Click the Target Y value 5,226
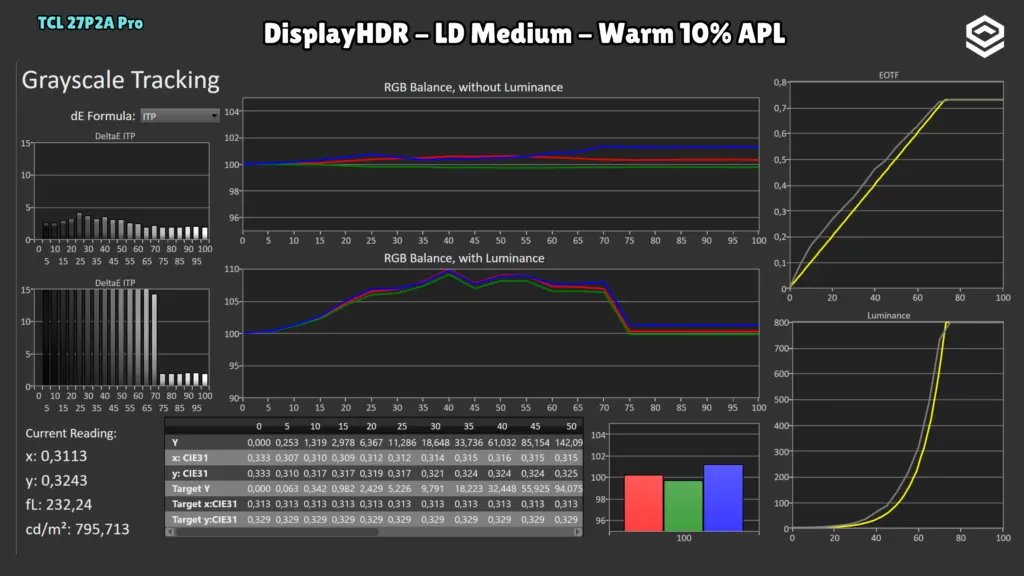This screenshot has height=576, width=1024. tap(399, 488)
